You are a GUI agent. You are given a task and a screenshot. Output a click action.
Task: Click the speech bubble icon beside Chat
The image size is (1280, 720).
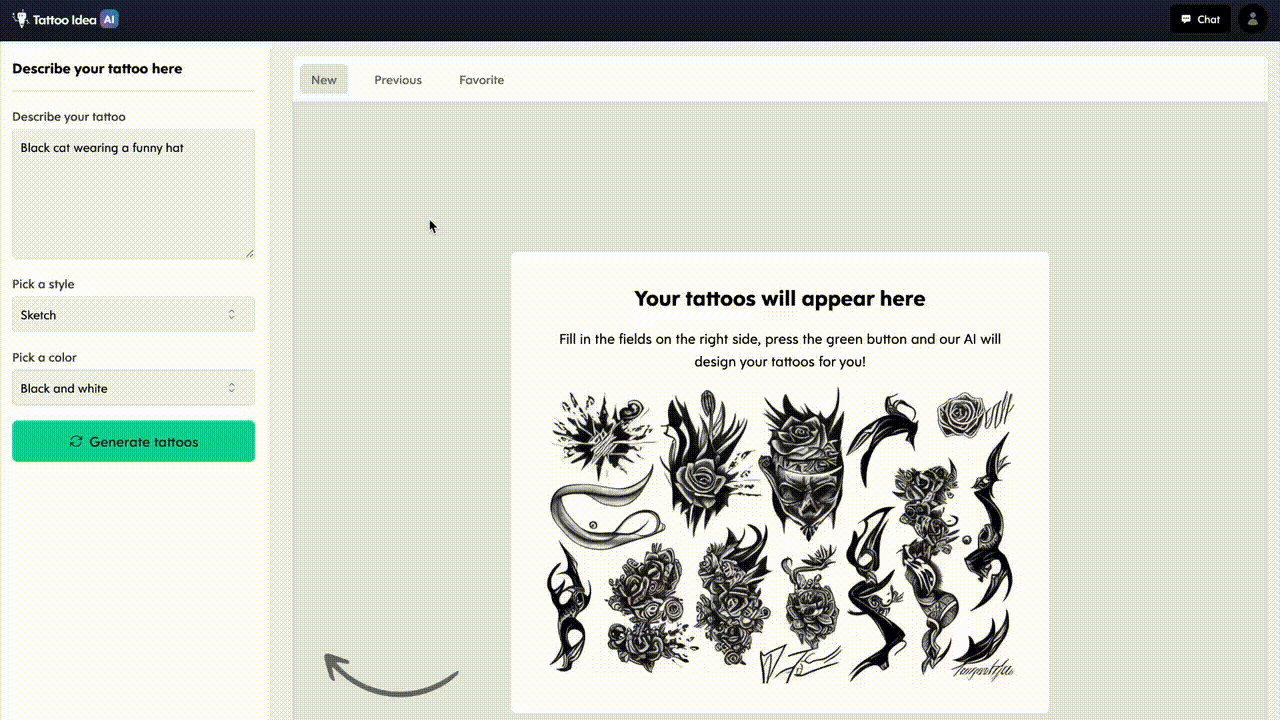pos(1185,19)
